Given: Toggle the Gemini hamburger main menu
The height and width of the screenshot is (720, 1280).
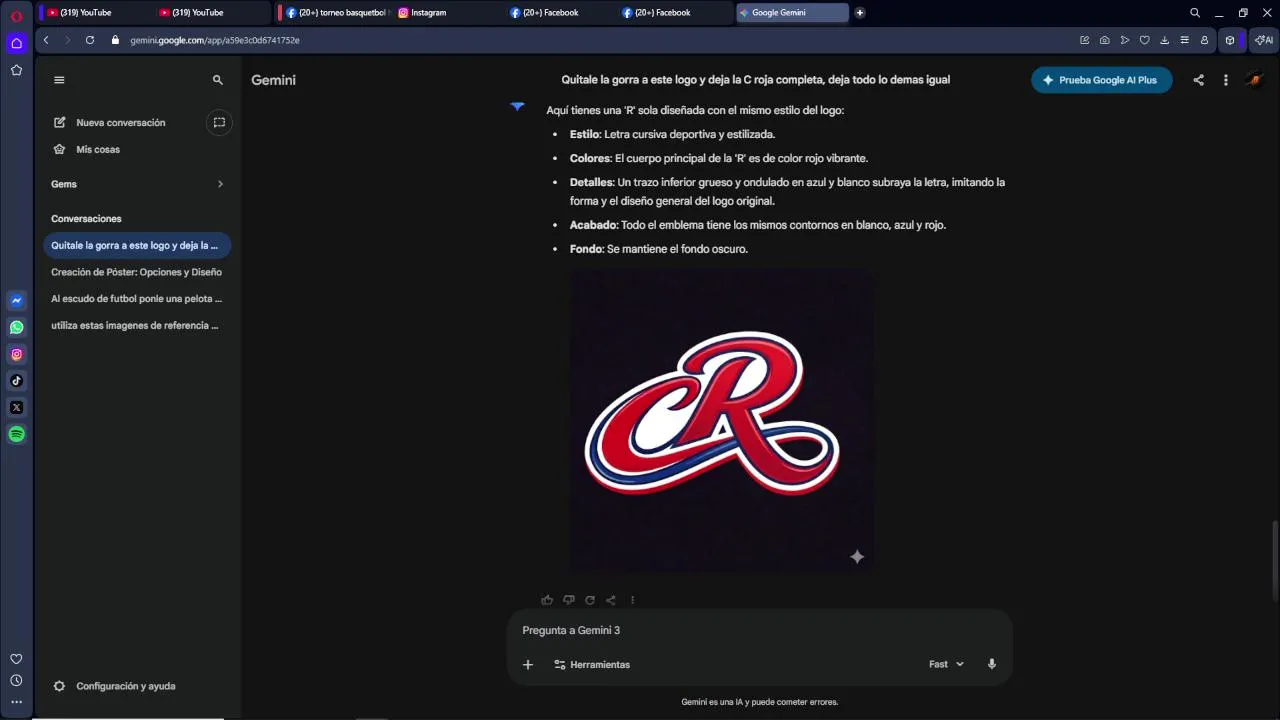Looking at the screenshot, I should pyautogui.click(x=59, y=80).
